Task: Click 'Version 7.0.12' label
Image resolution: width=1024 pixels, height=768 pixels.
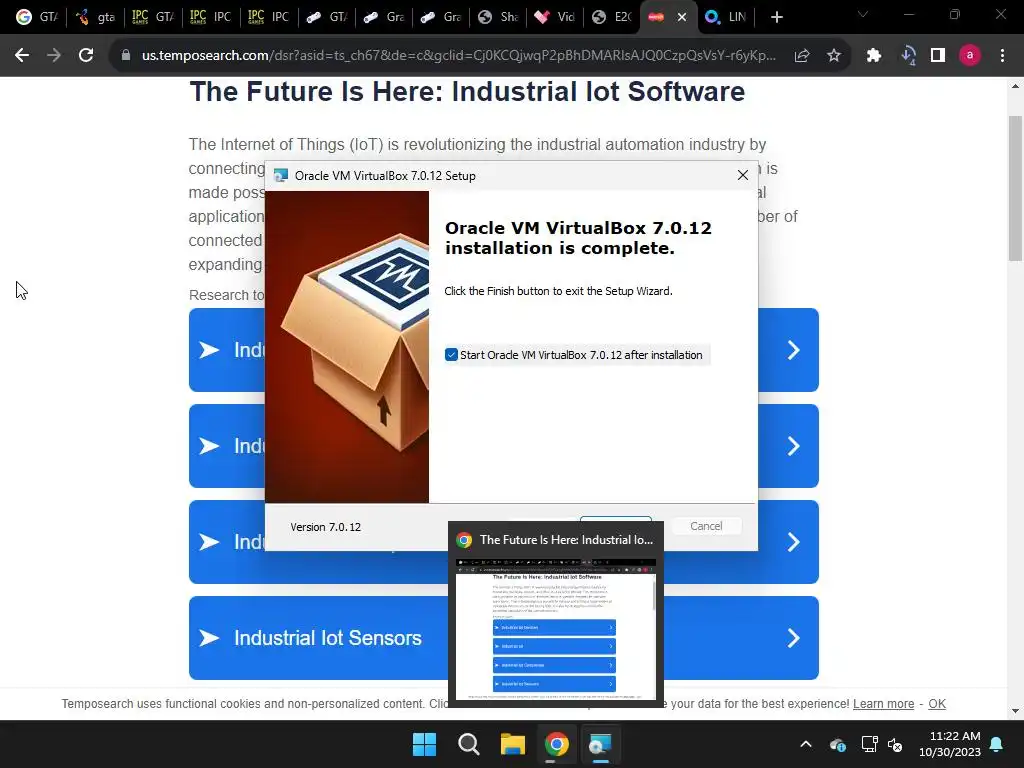Action: 325,527
